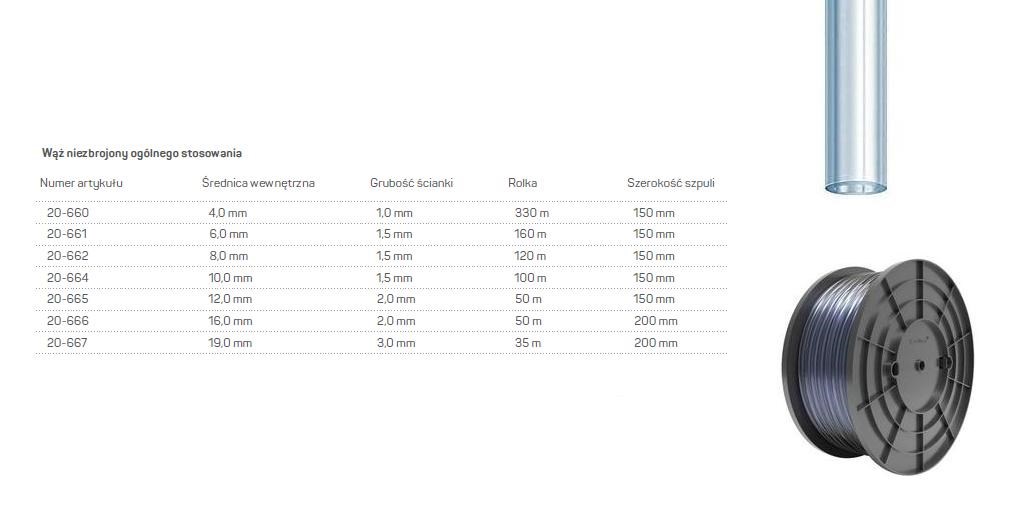Screen dimensions: 1028x515
Task: Click the Numer artykułu column header
Action: 81,183
